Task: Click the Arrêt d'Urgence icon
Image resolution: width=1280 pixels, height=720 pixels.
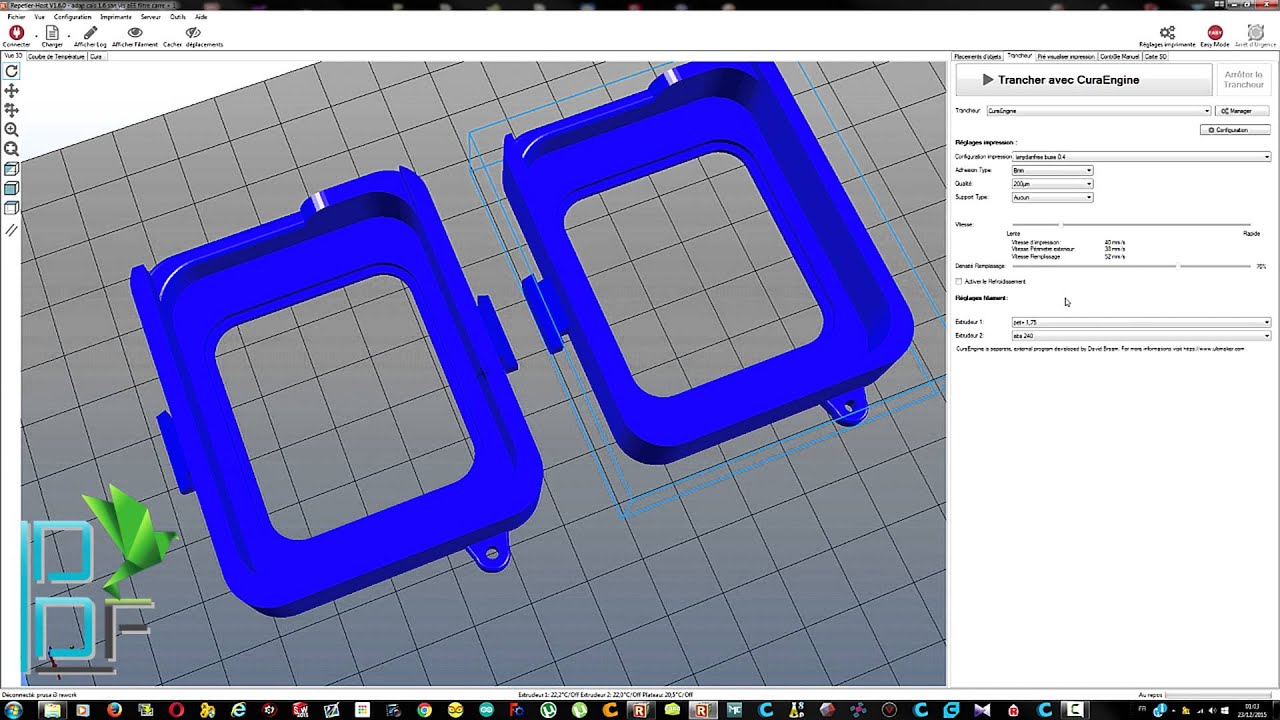Action: tap(1255, 33)
